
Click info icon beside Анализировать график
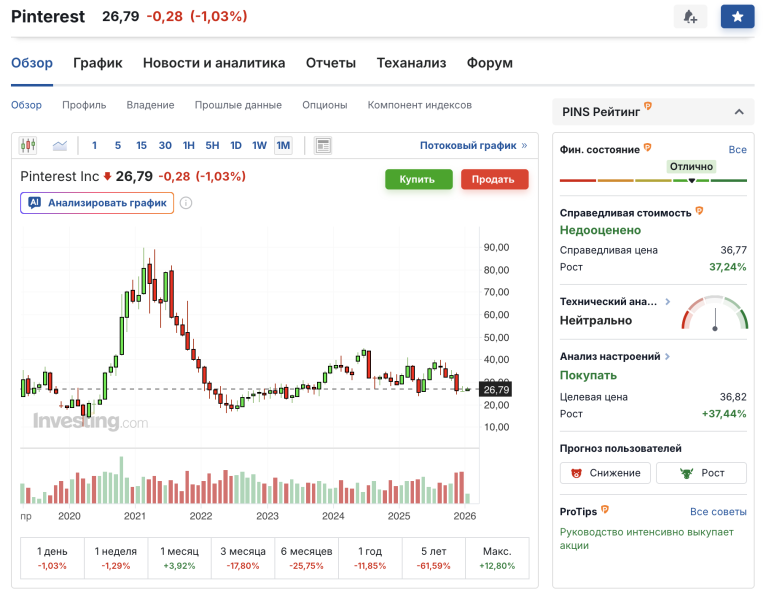pos(186,203)
